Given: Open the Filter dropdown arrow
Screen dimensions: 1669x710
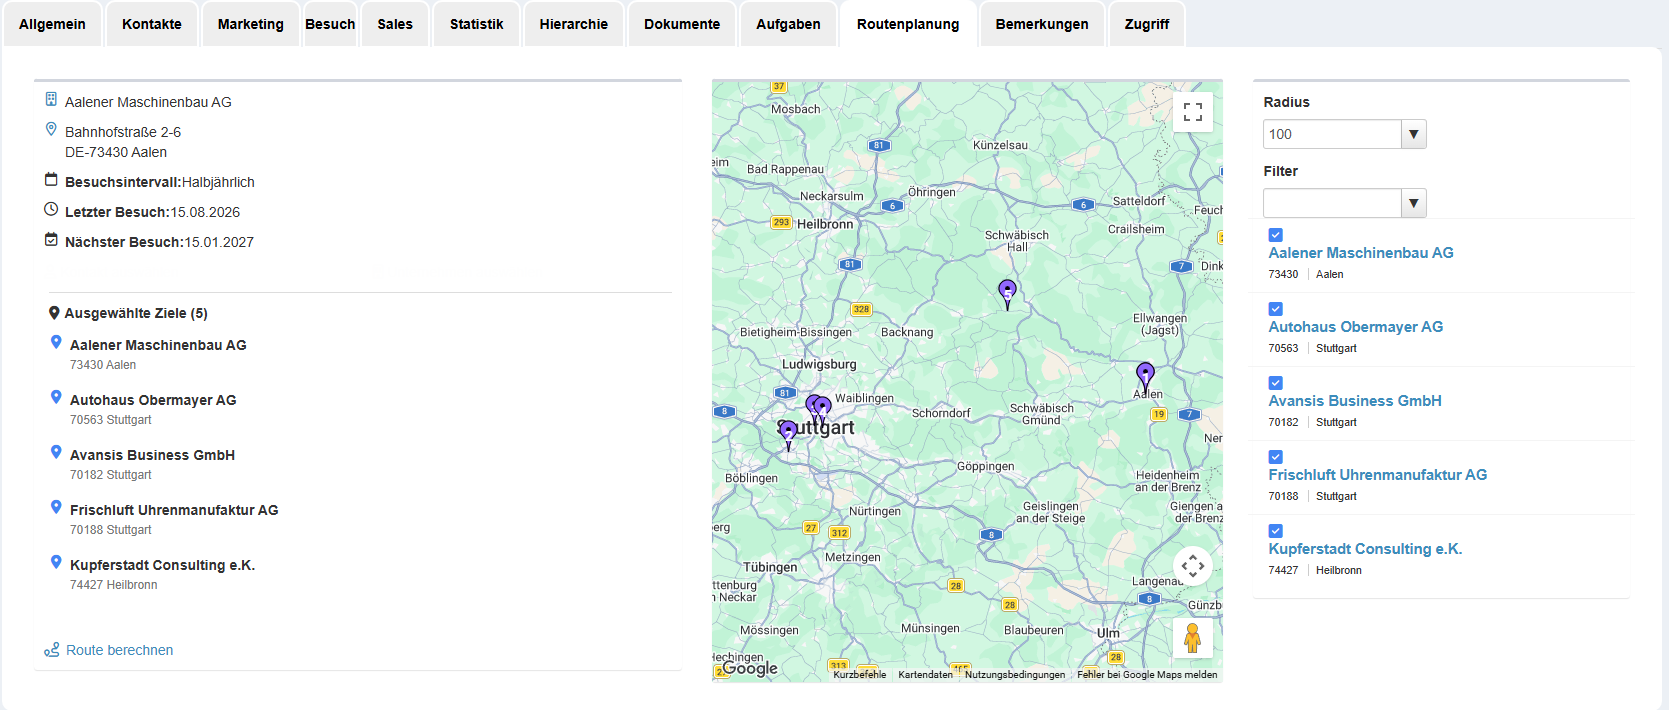Looking at the screenshot, I should [1413, 203].
